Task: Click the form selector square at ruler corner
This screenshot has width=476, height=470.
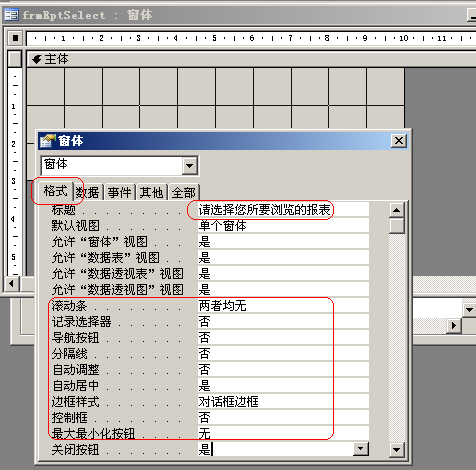Action: [x=15, y=38]
